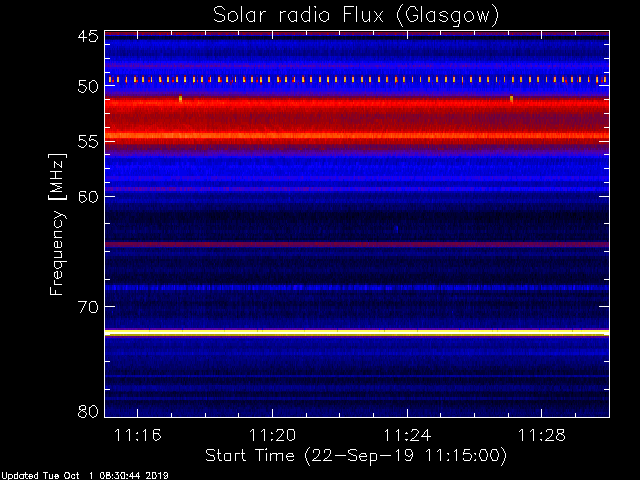Click the 'Updated Tue Oct 1 08:30:44 2019' text
Image resolution: width=640 pixels, height=480 pixels.
pos(84,476)
